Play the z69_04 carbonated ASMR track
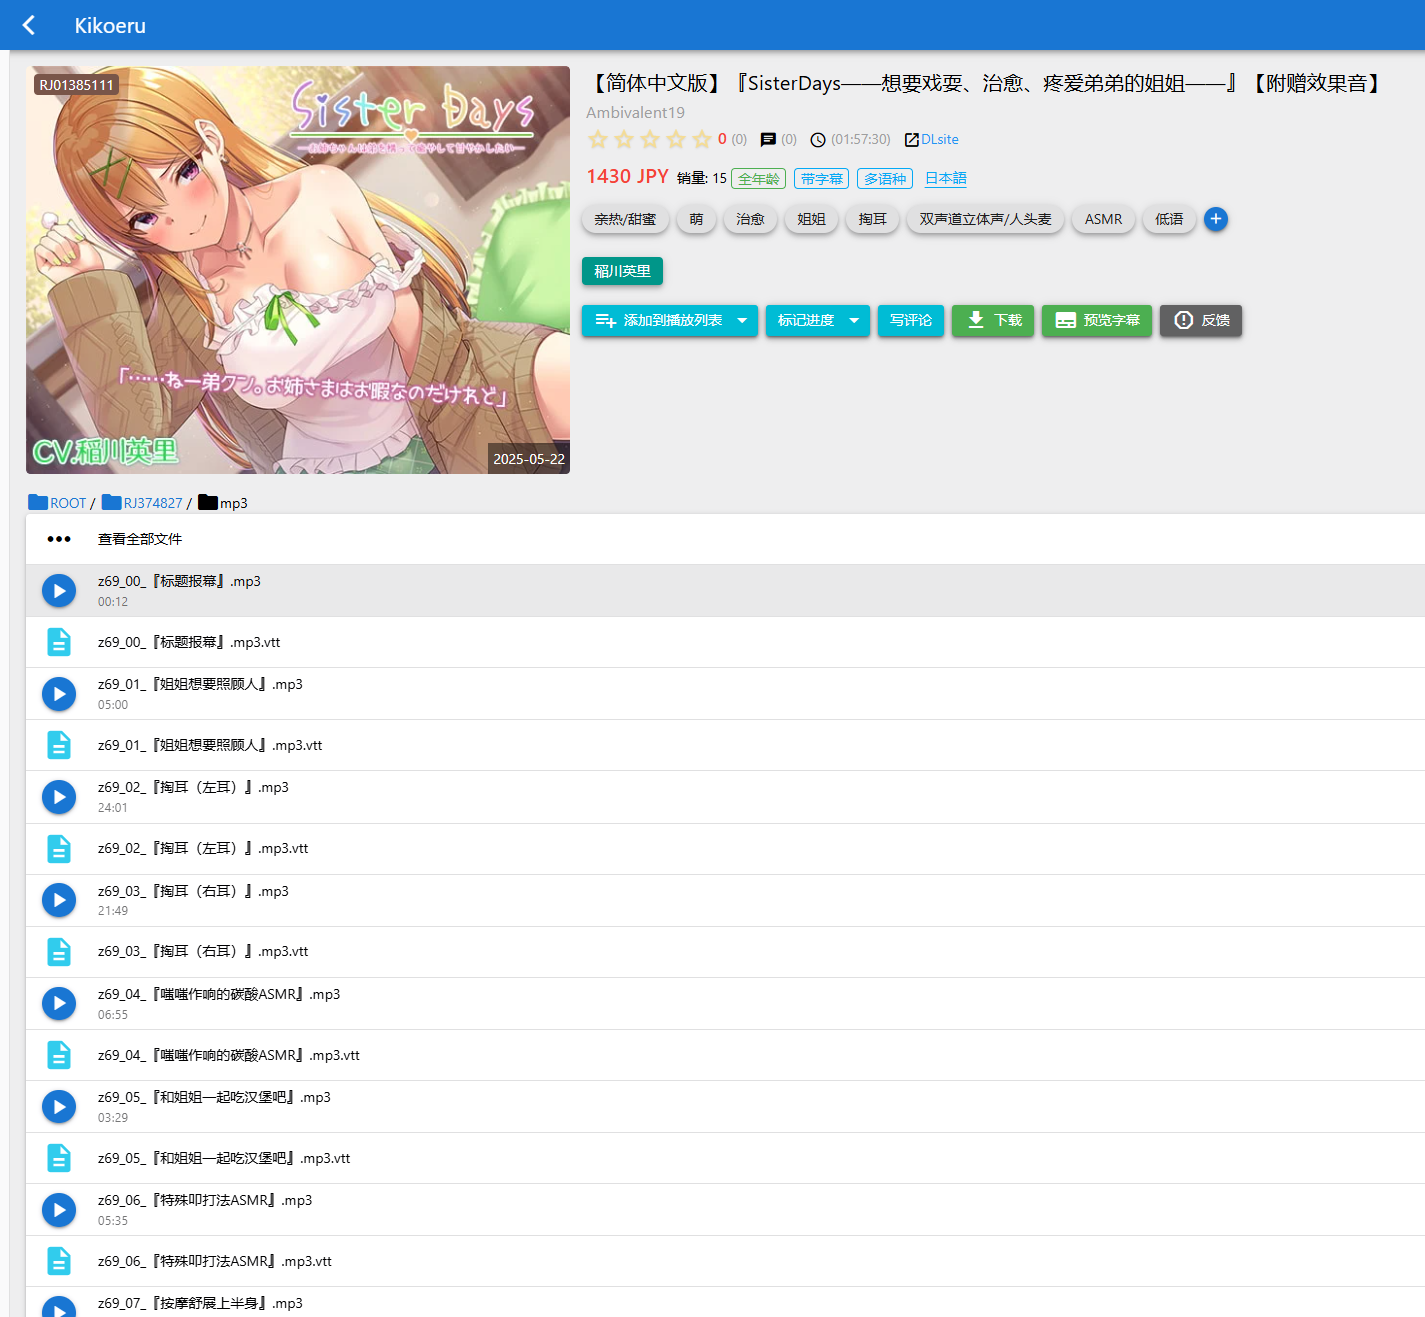The image size is (1425, 1317). (x=59, y=1003)
